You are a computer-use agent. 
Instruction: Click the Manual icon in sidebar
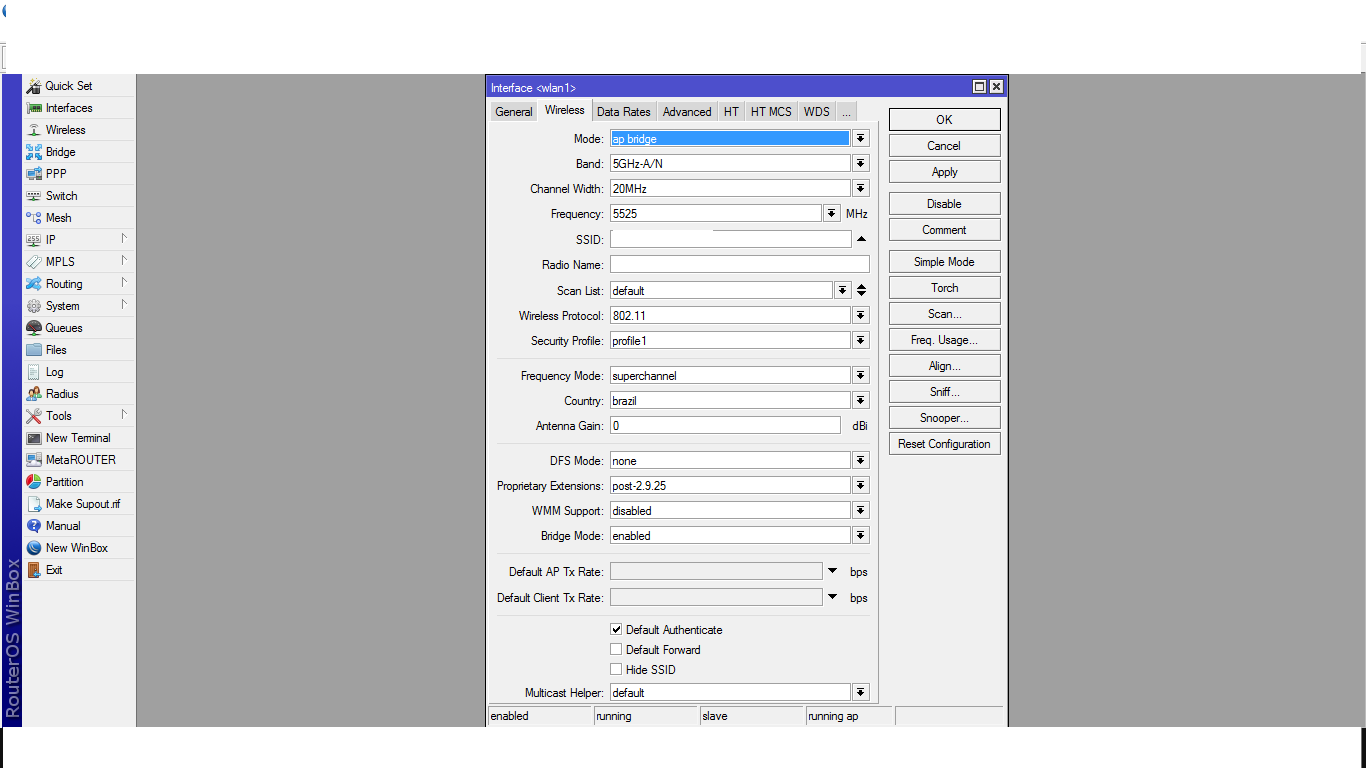pos(34,526)
